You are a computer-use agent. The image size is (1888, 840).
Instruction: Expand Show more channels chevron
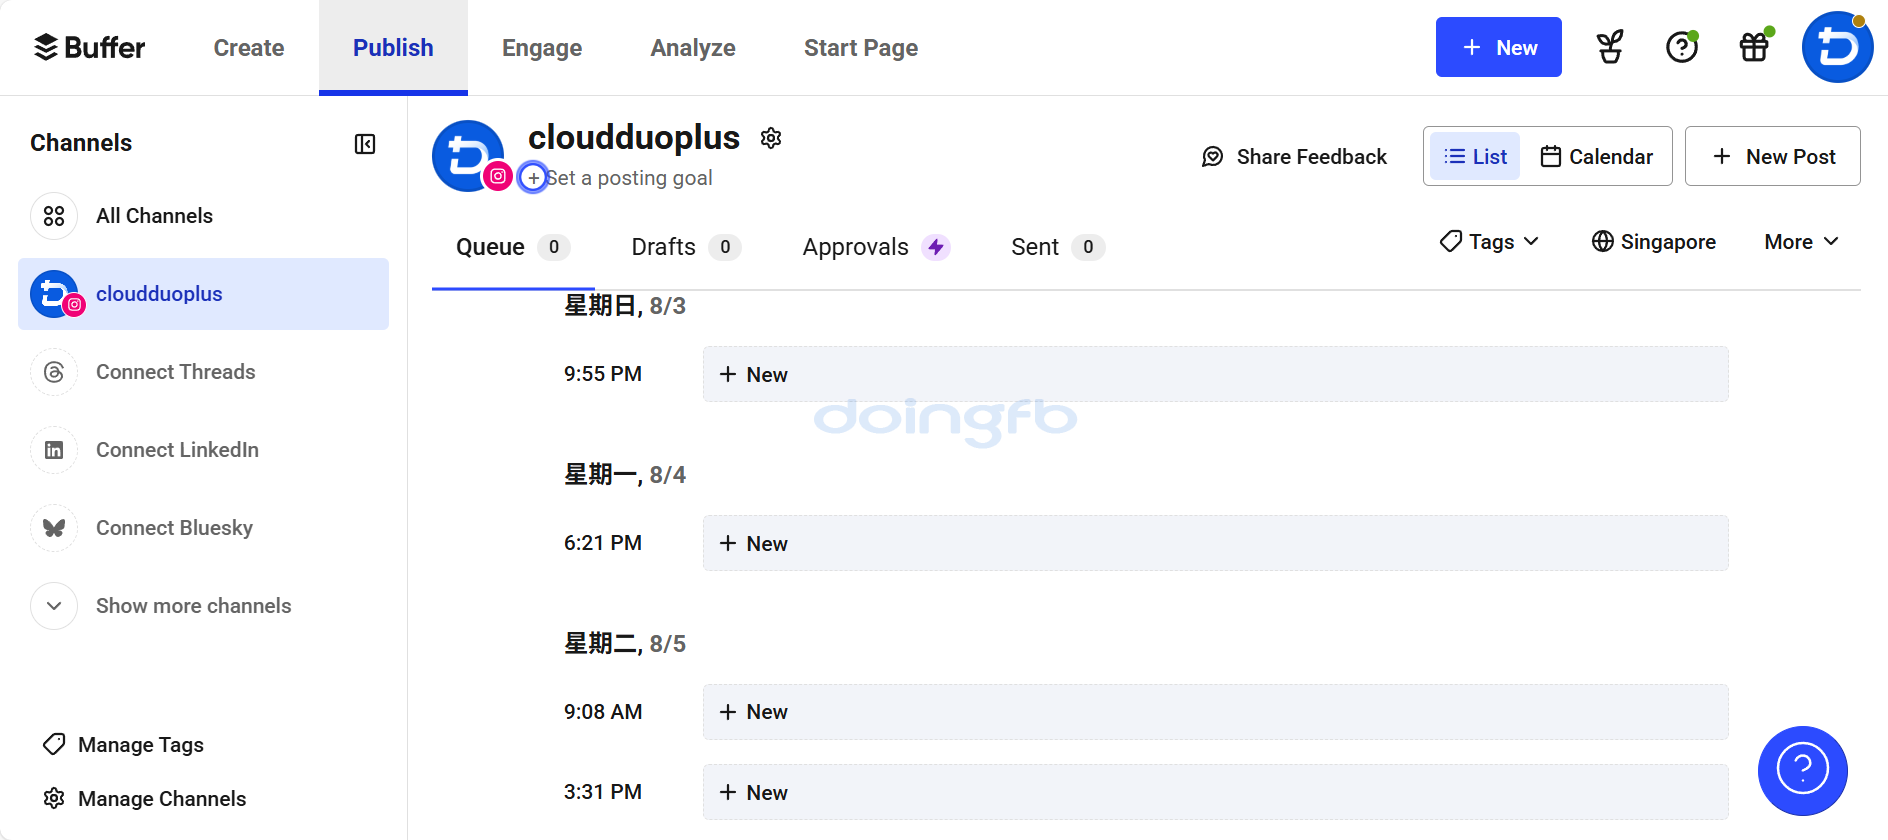pyautogui.click(x=54, y=606)
